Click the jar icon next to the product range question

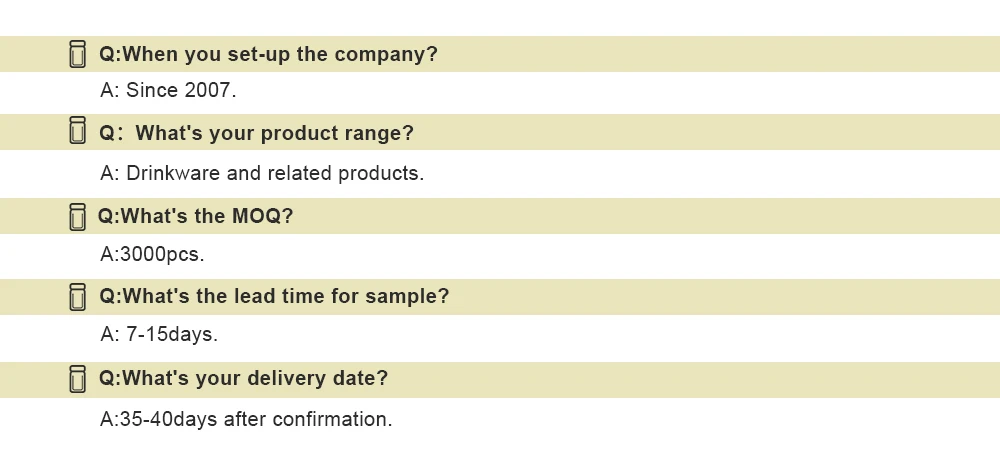[78, 132]
